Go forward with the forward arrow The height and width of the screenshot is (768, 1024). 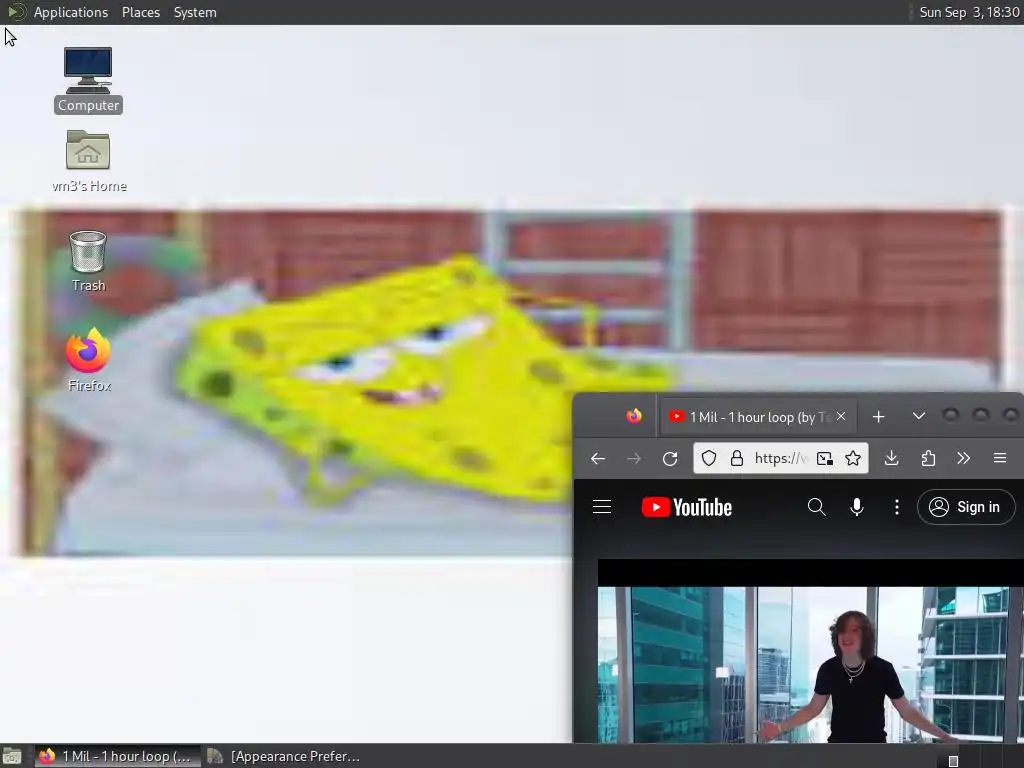(633, 458)
